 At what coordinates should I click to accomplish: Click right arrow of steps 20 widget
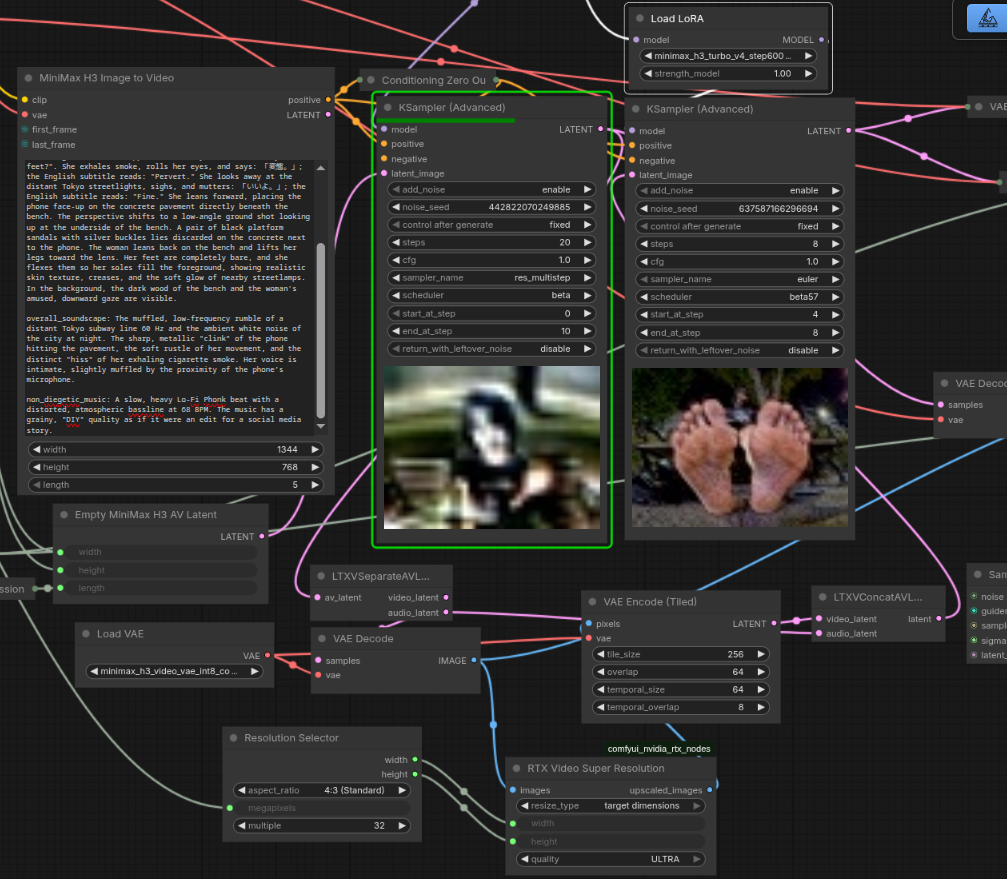click(587, 242)
